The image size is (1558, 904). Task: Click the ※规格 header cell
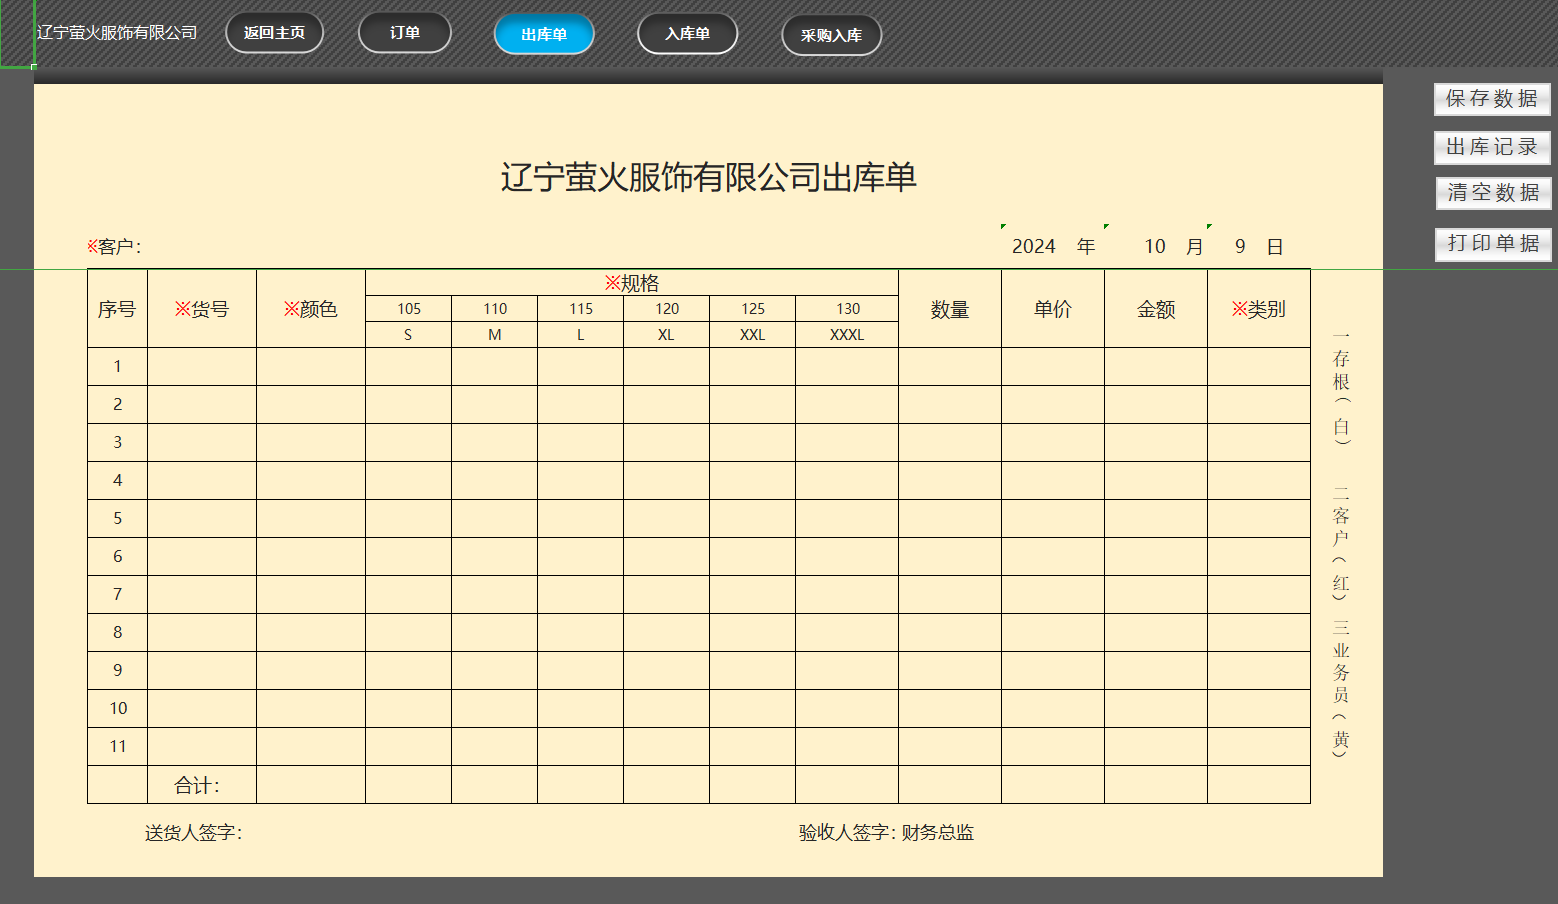(x=632, y=283)
